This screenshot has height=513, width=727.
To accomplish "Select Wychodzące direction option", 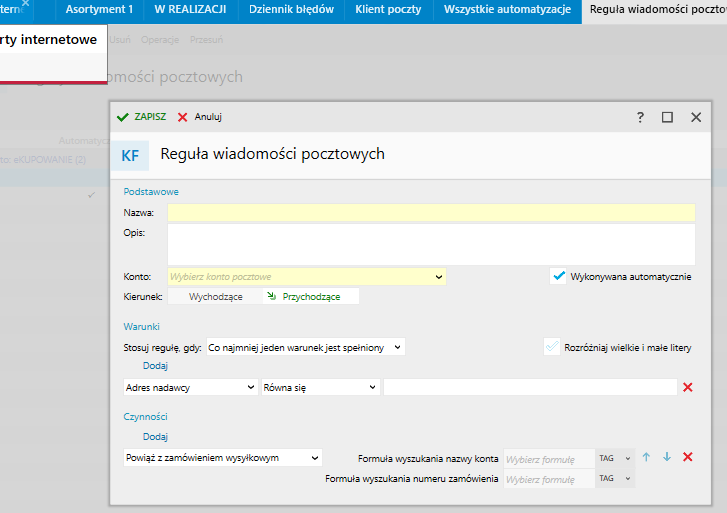I will [217, 296].
